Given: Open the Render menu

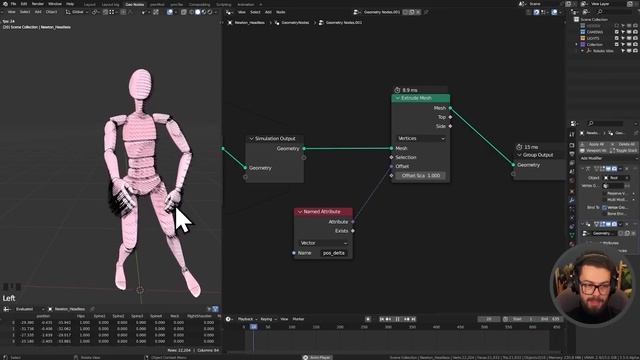Looking at the screenshot, I should coord(38,4).
